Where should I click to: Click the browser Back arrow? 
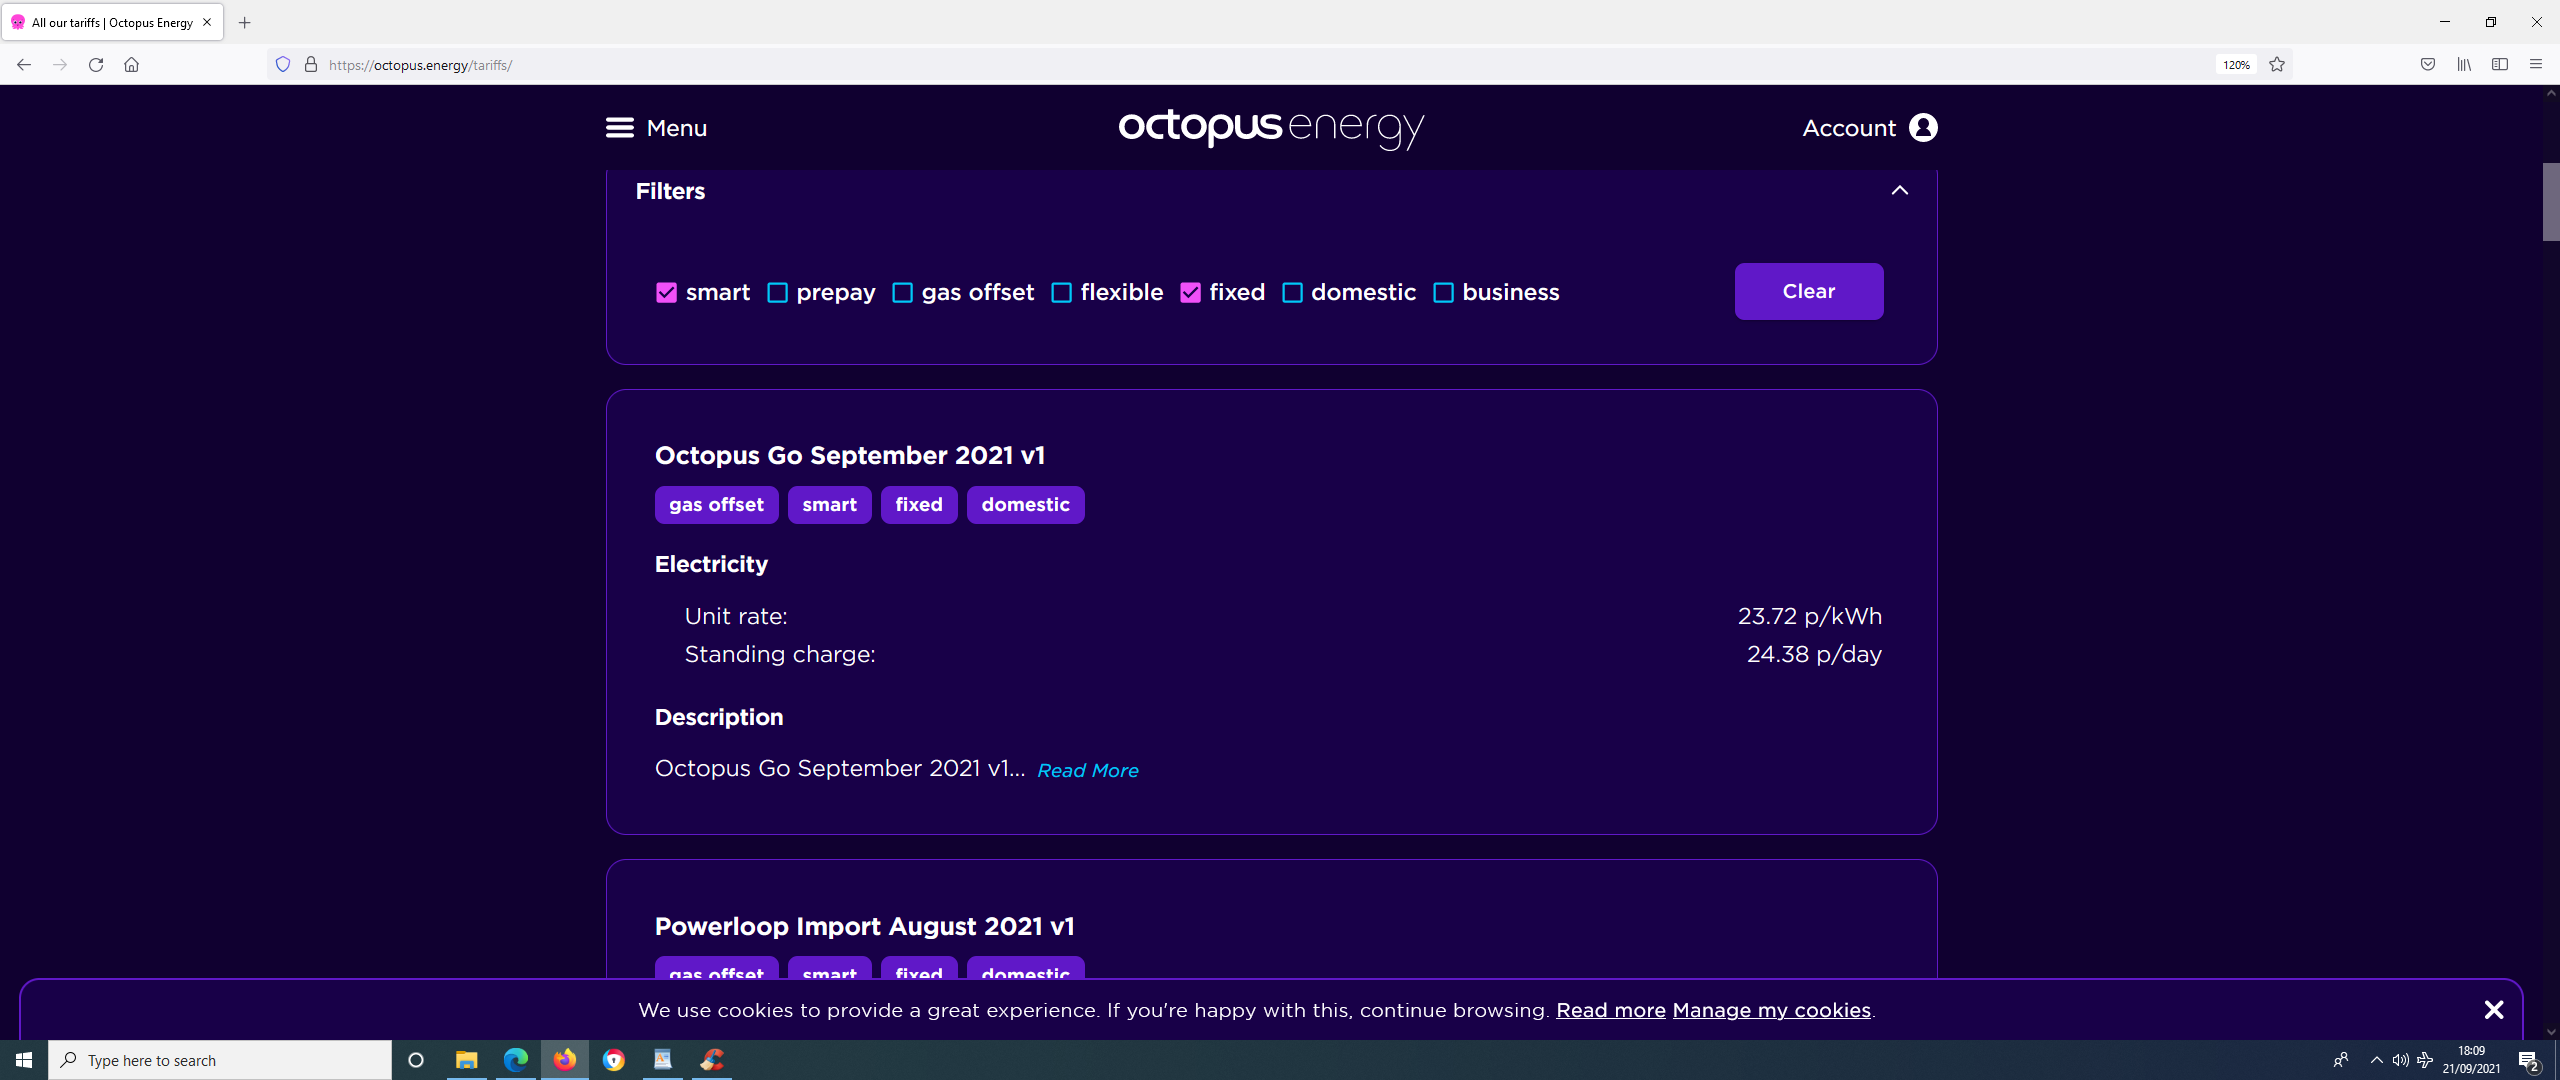(x=24, y=65)
